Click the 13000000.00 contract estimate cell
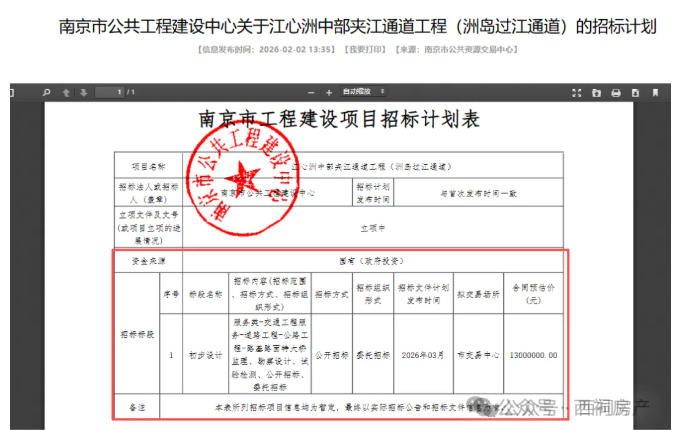Image resolution: width=673 pixels, height=430 pixels. [x=533, y=355]
